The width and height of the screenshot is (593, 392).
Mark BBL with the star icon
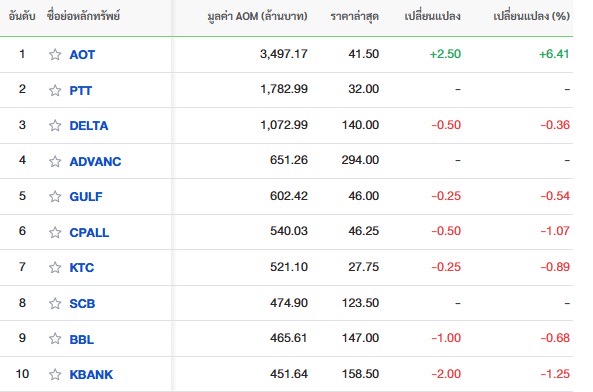[55, 338]
